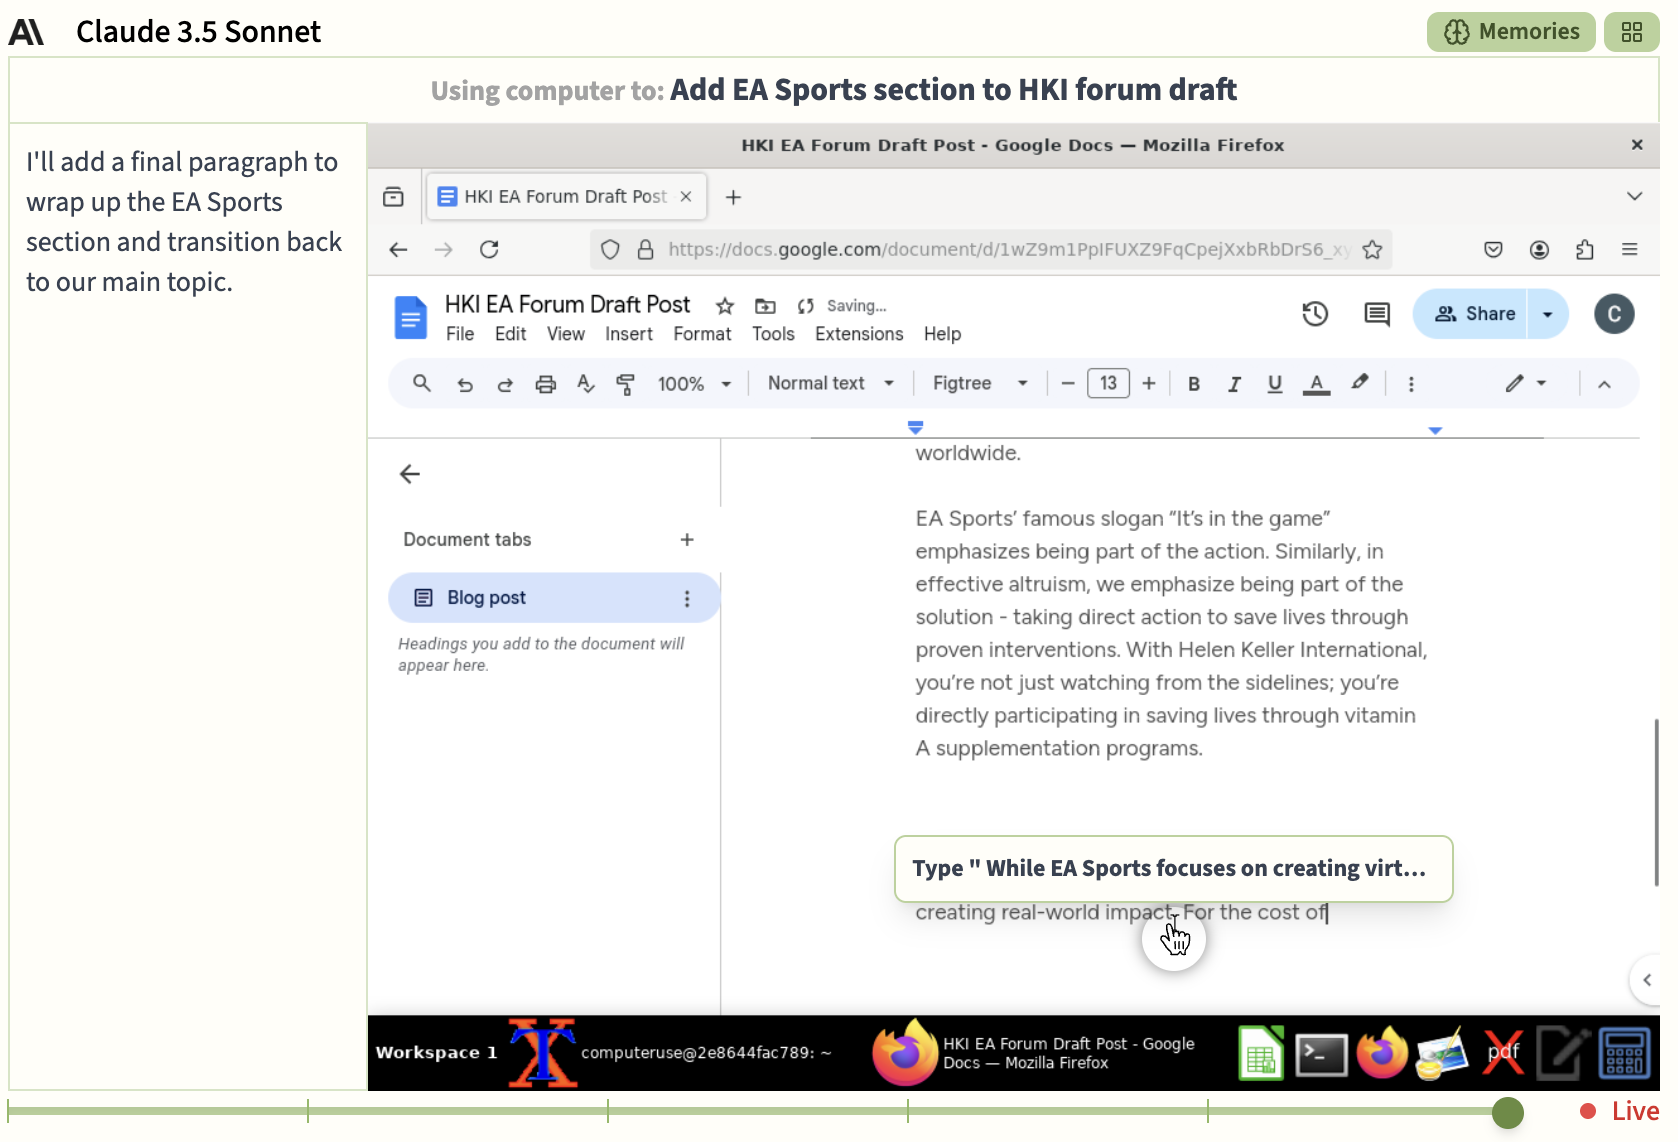Screen dimensions: 1678x1142
Task: Toggle underline formatting
Action: click(x=1275, y=384)
